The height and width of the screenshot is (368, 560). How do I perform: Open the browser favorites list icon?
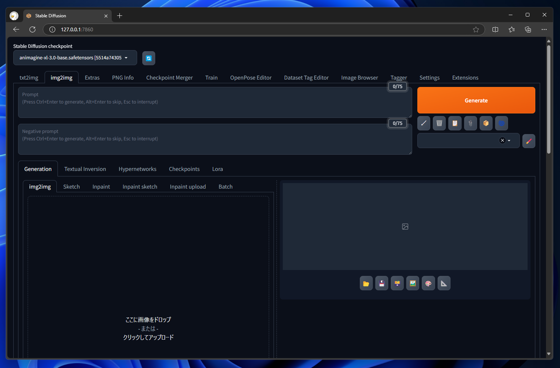[x=511, y=29]
